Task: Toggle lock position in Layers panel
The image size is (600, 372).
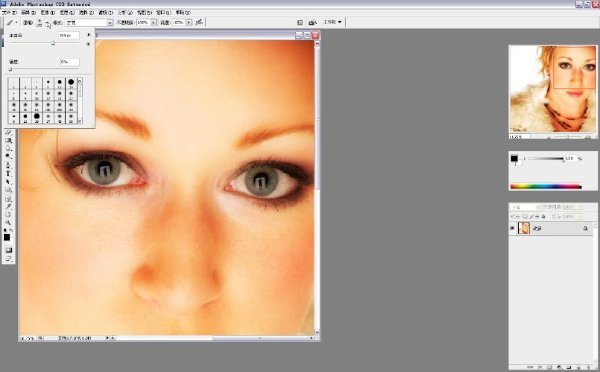Action: pos(537,217)
